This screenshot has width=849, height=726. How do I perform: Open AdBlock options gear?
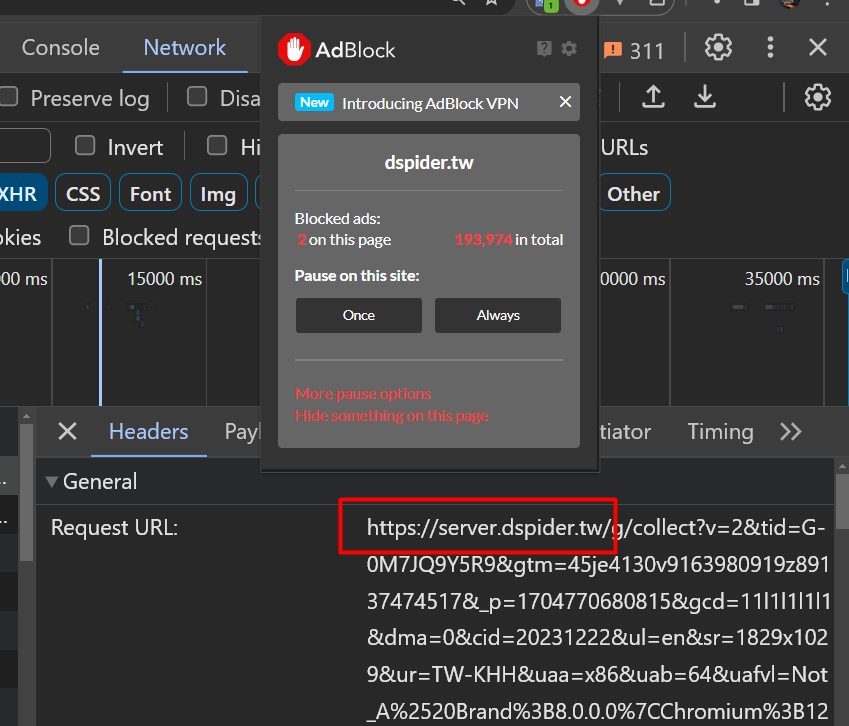[569, 49]
